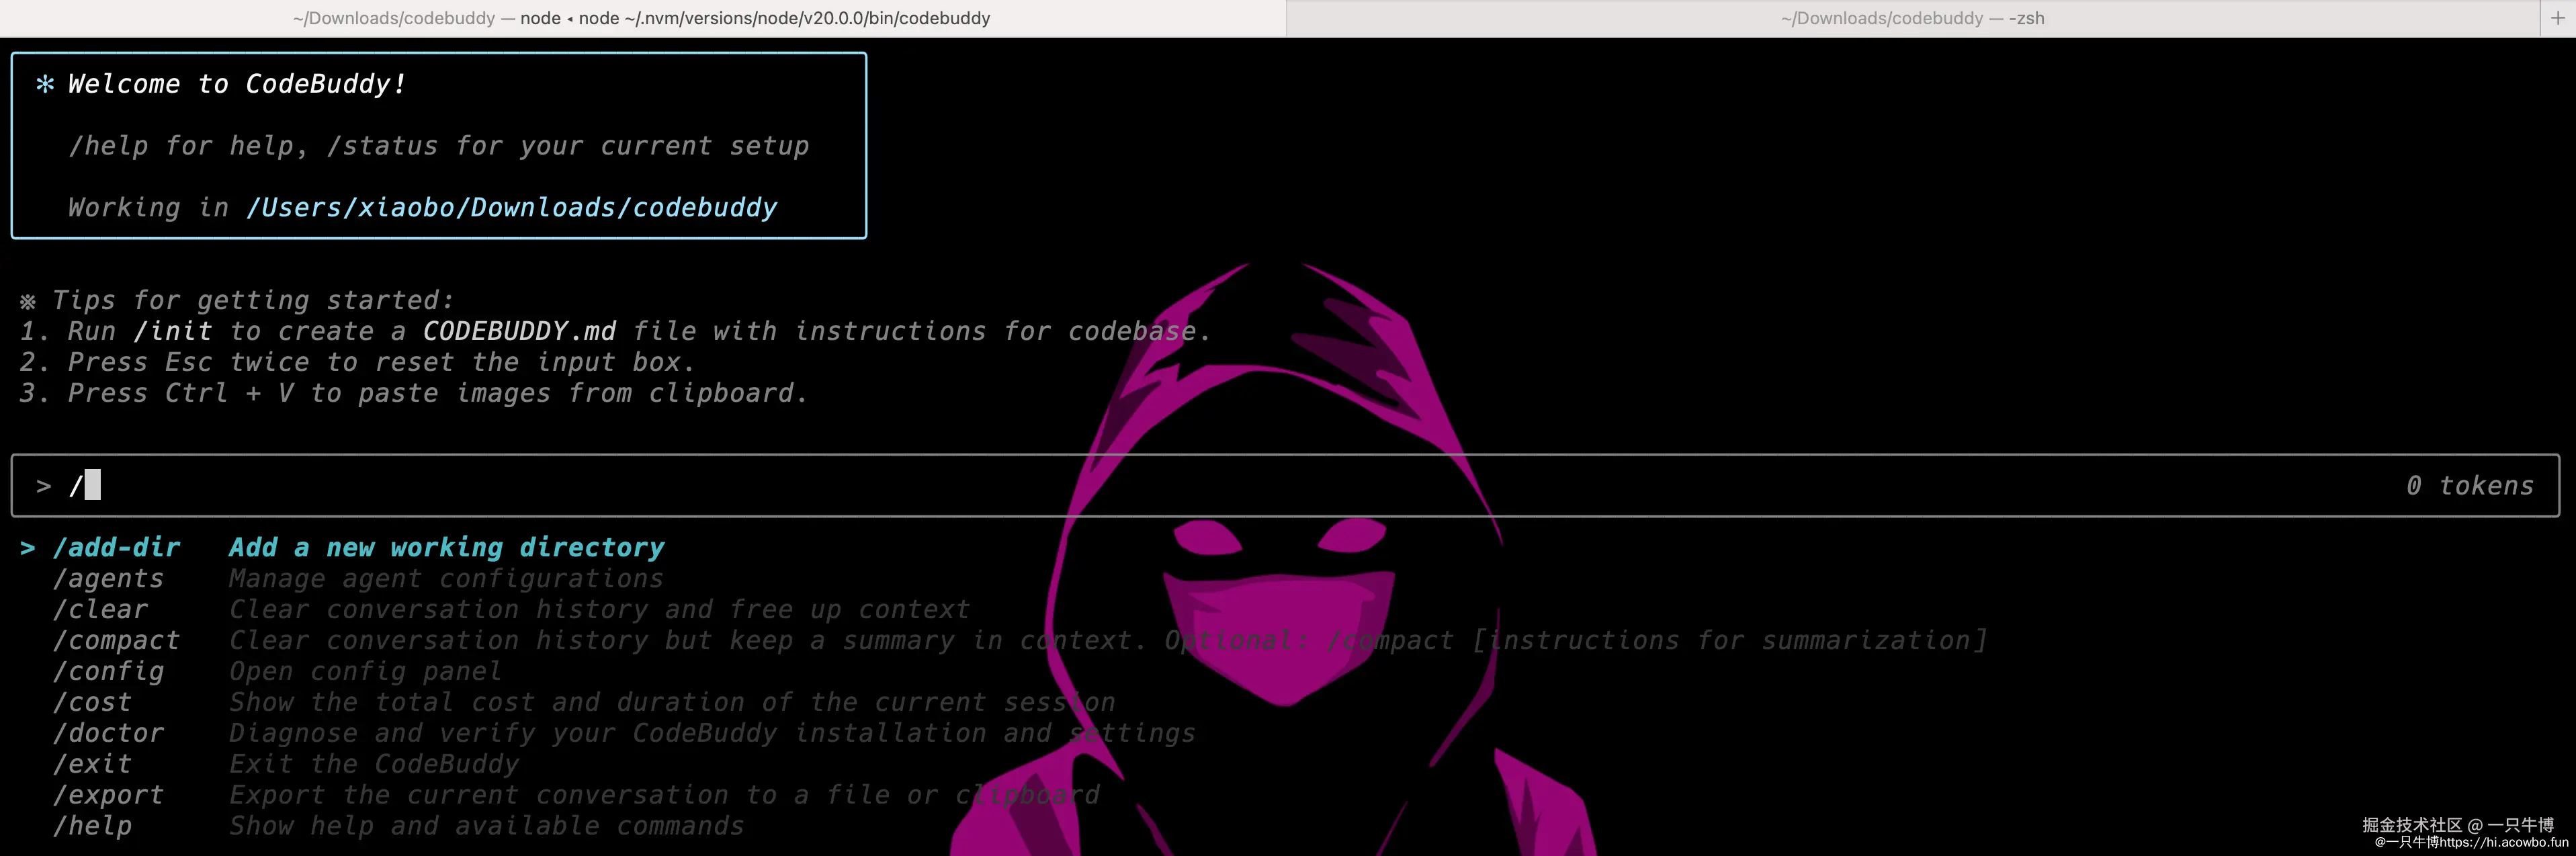Click the prompt arrow in input box
This screenshot has width=2576, height=856.
point(44,487)
